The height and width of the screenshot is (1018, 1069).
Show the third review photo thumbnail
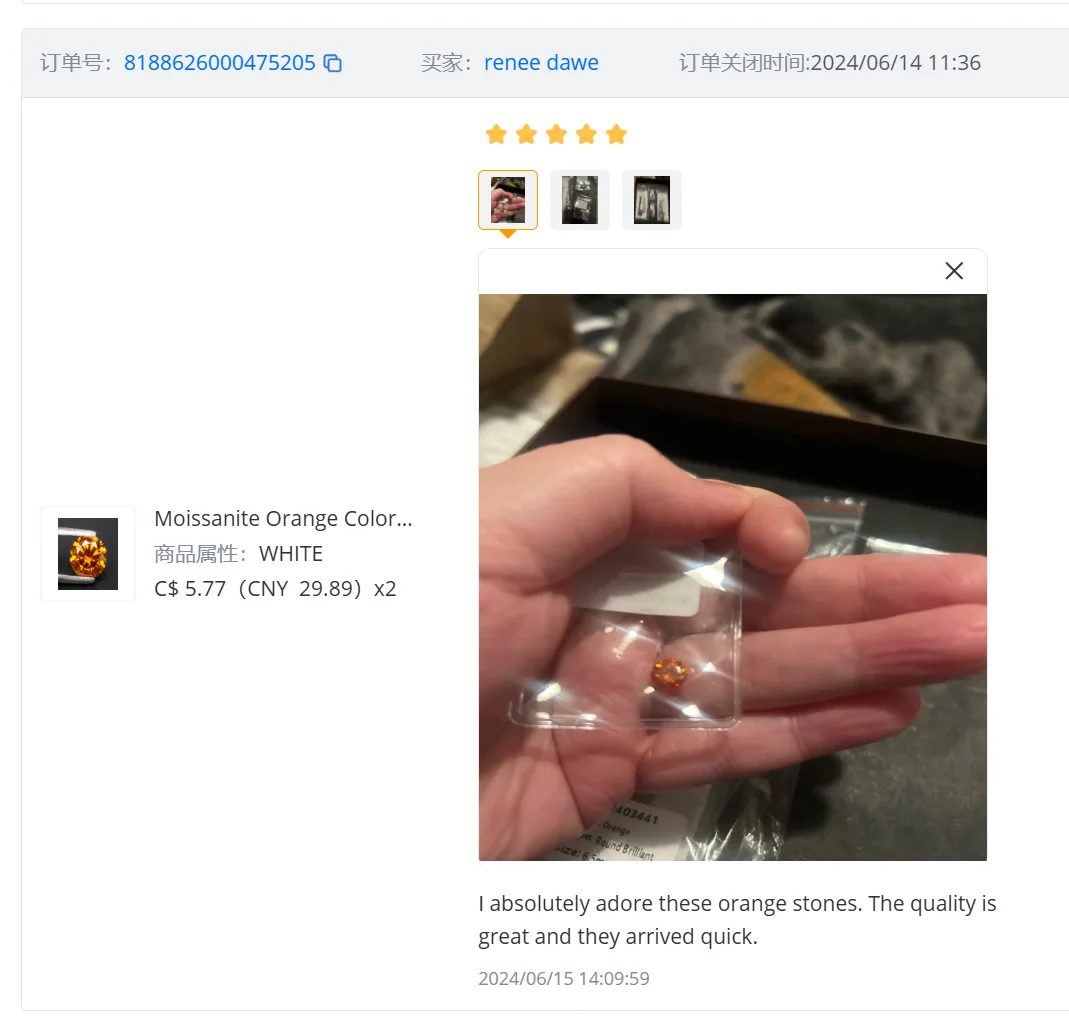coord(652,200)
